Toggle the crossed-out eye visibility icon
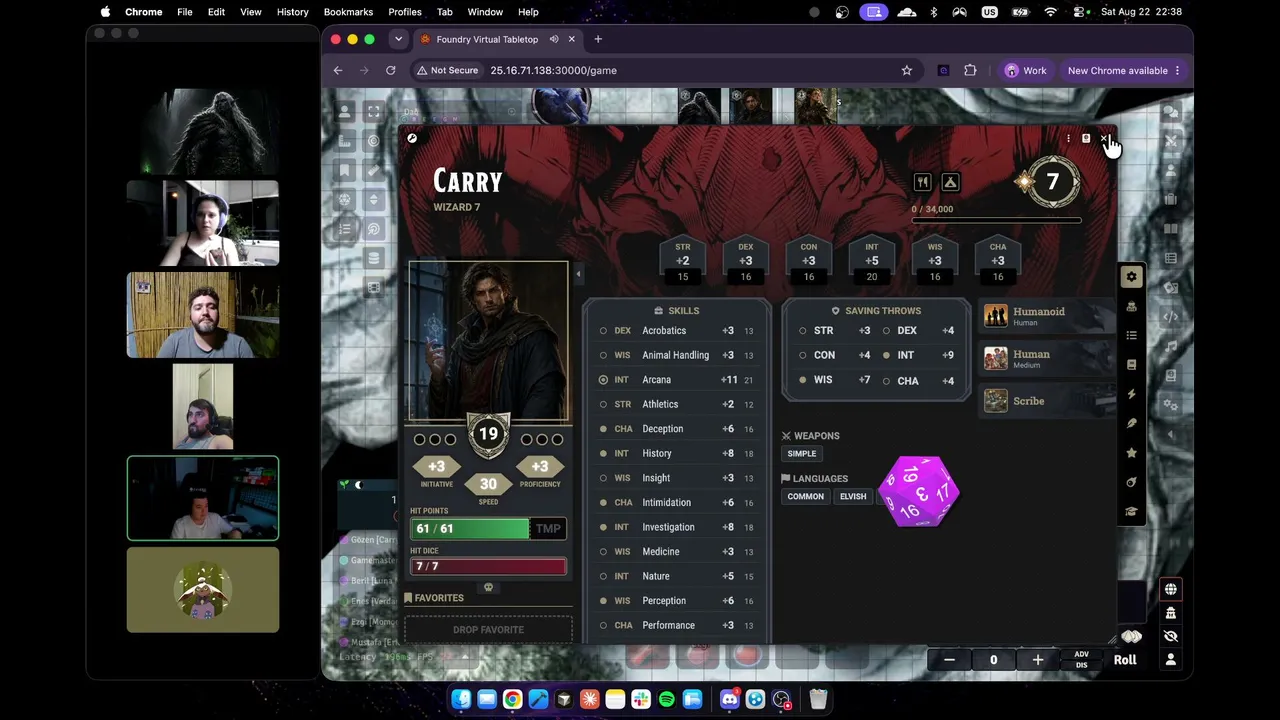The height and width of the screenshot is (720, 1280). tap(1170, 637)
